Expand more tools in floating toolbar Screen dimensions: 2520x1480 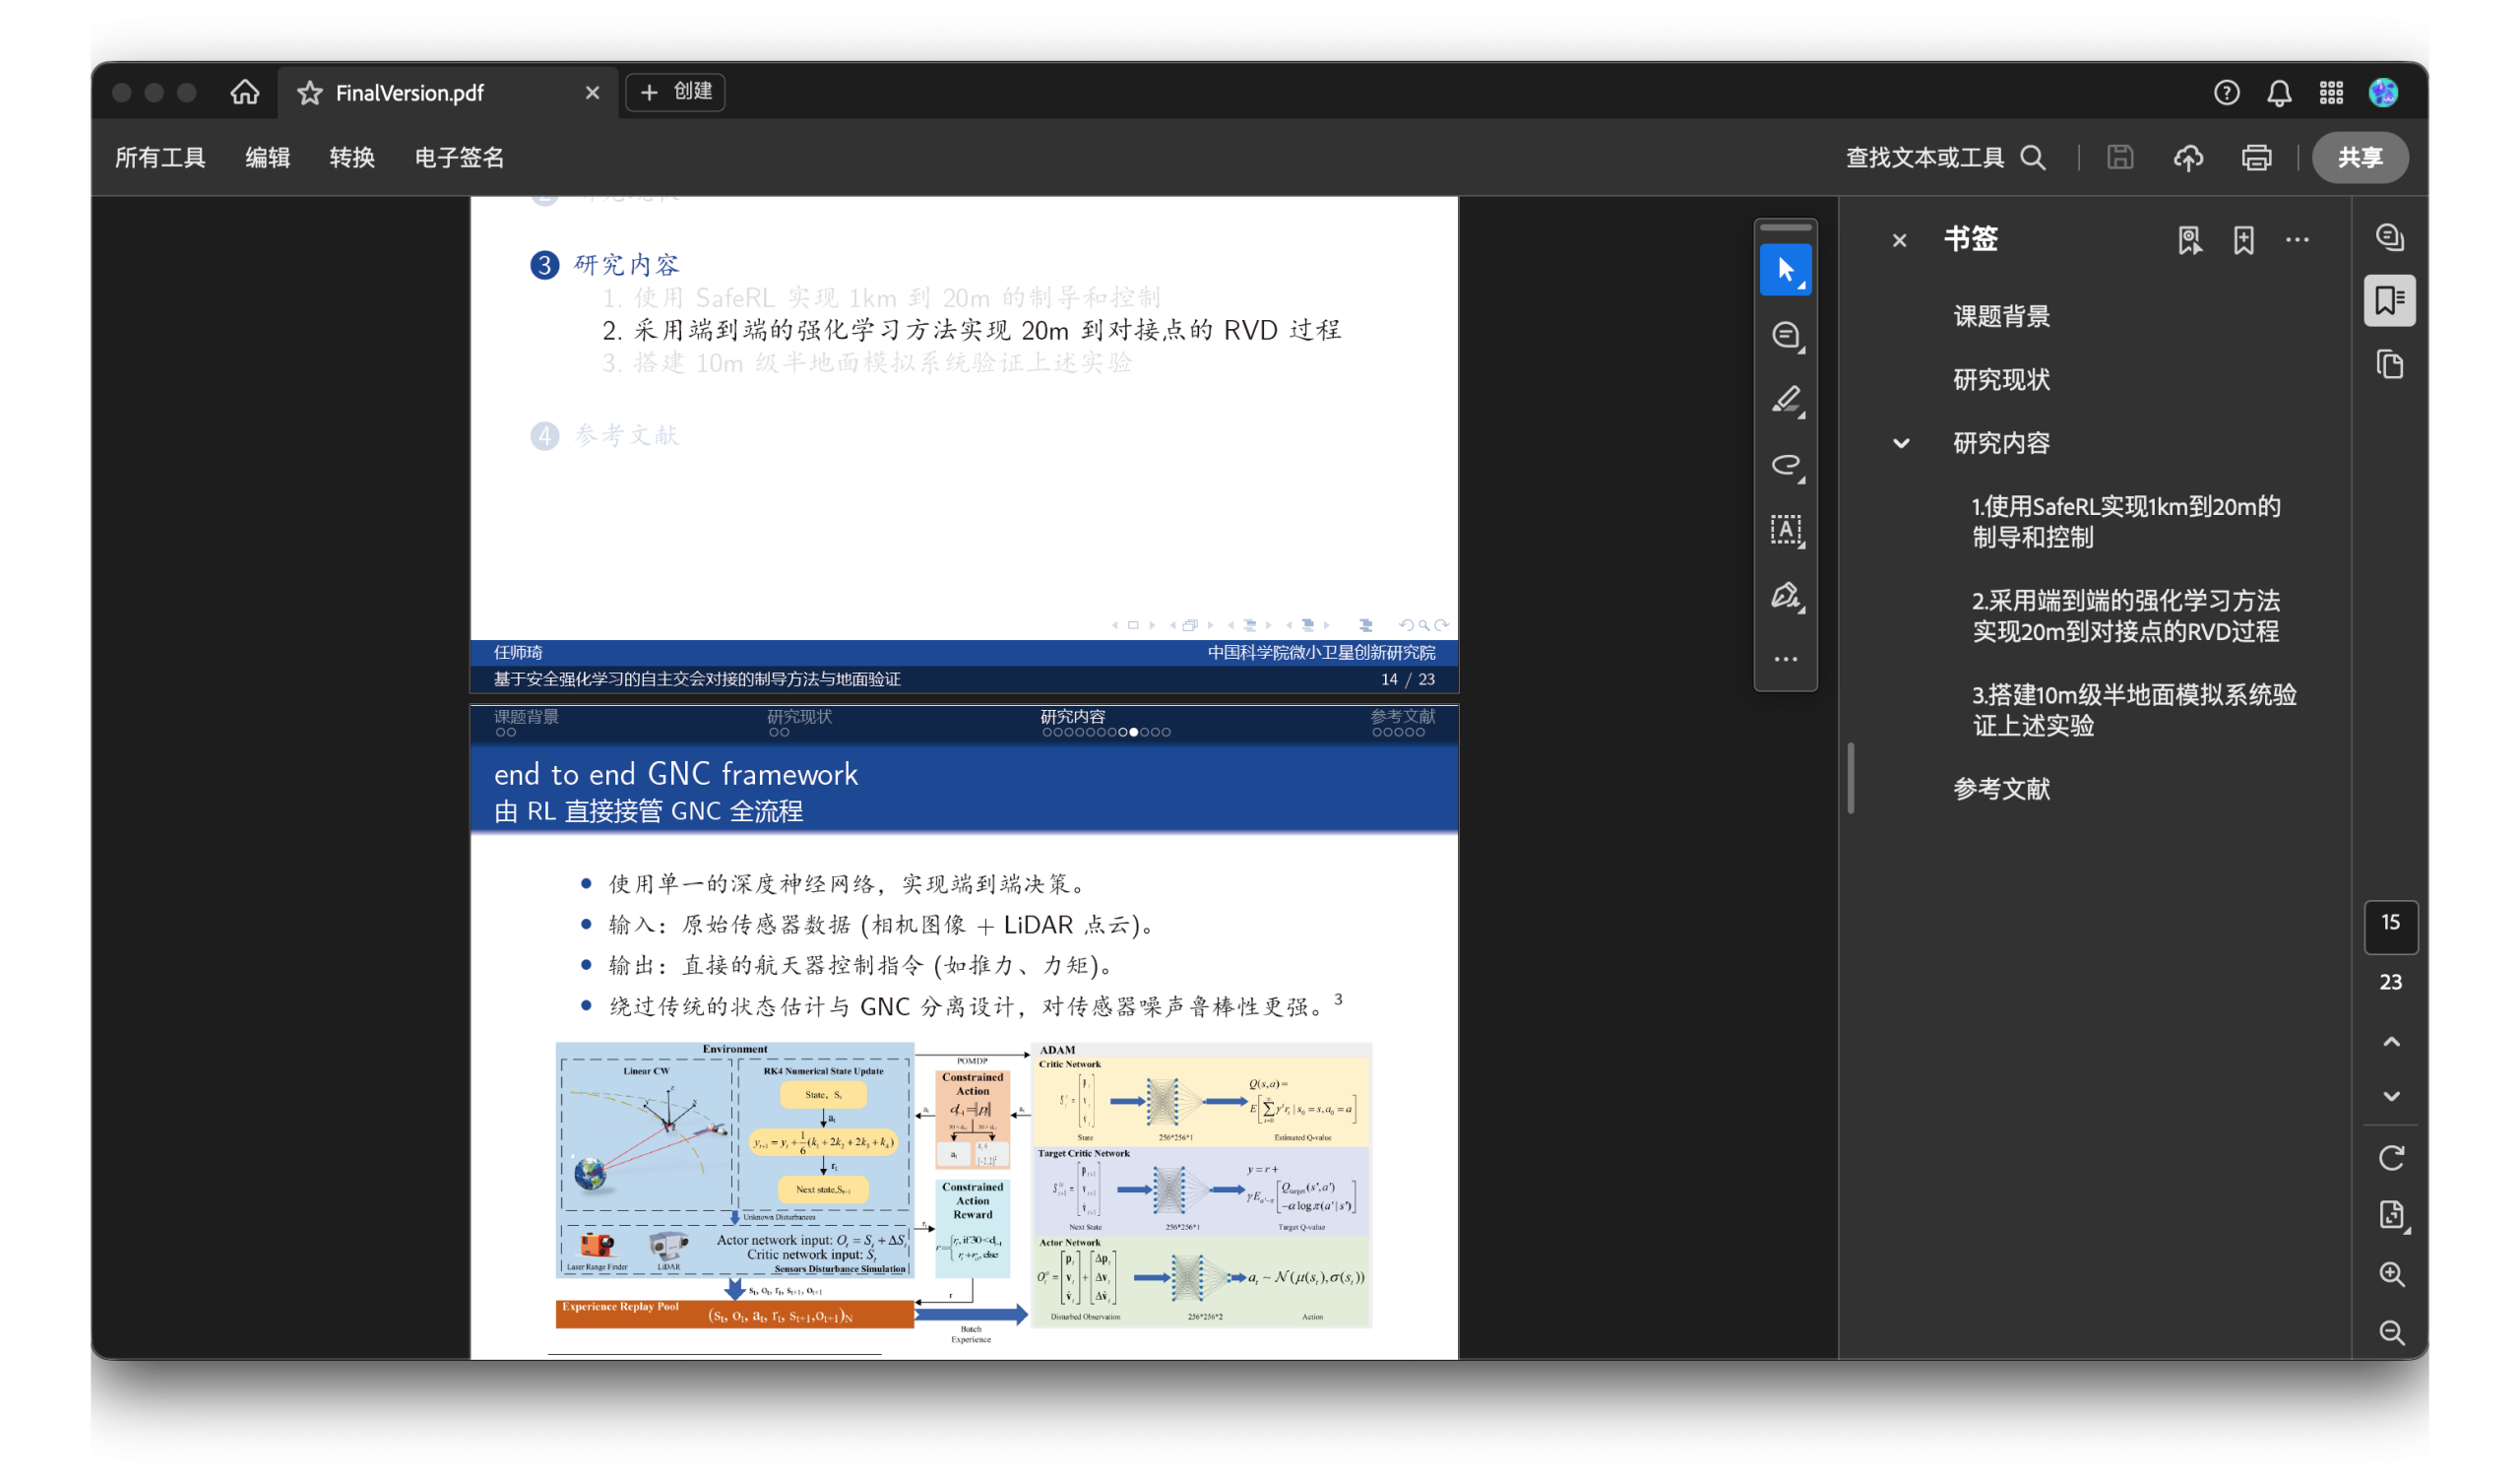click(x=1785, y=659)
